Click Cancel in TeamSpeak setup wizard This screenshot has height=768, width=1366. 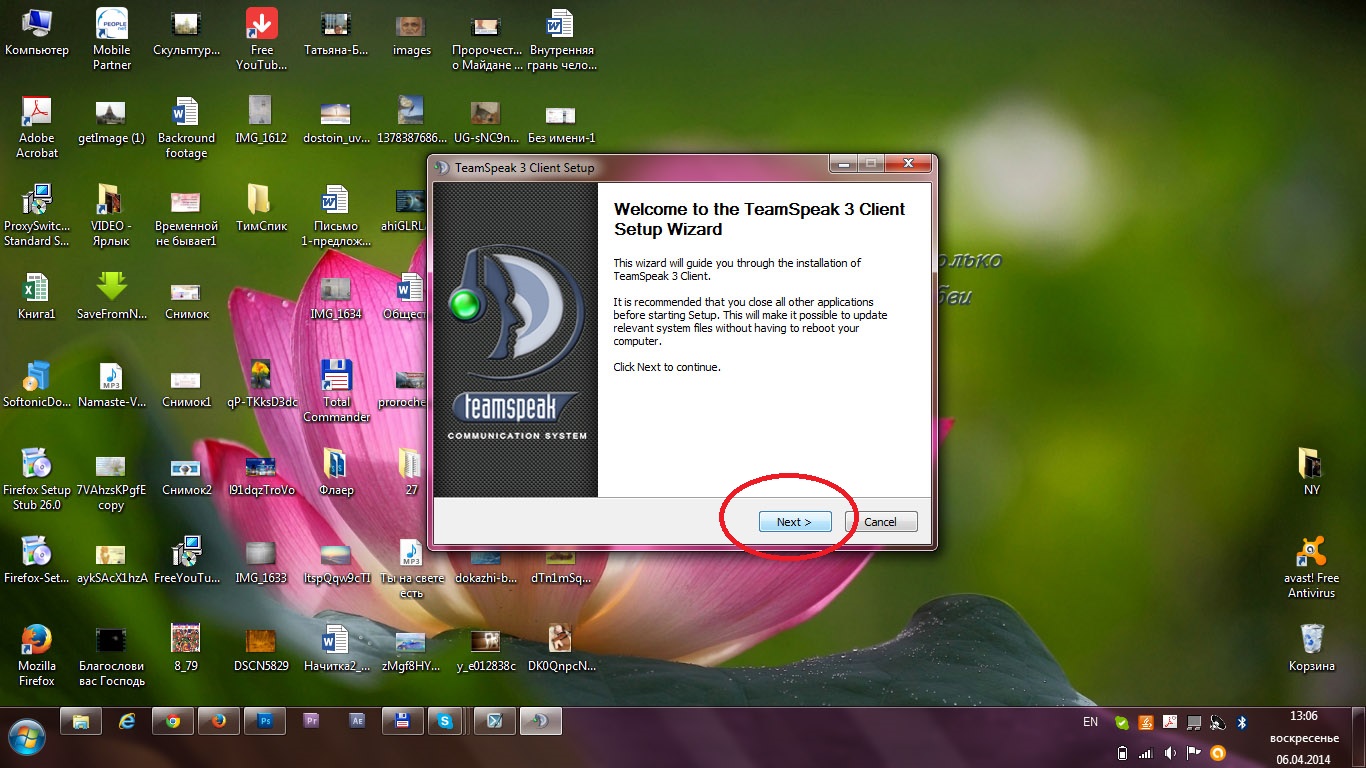coord(881,522)
